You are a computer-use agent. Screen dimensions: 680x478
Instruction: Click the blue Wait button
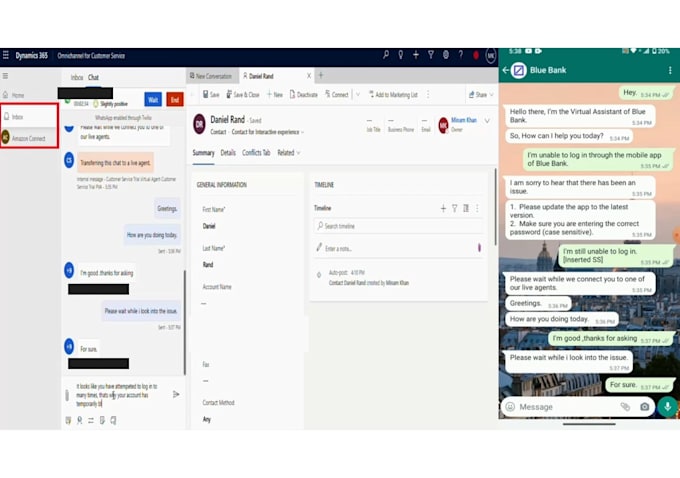153,100
